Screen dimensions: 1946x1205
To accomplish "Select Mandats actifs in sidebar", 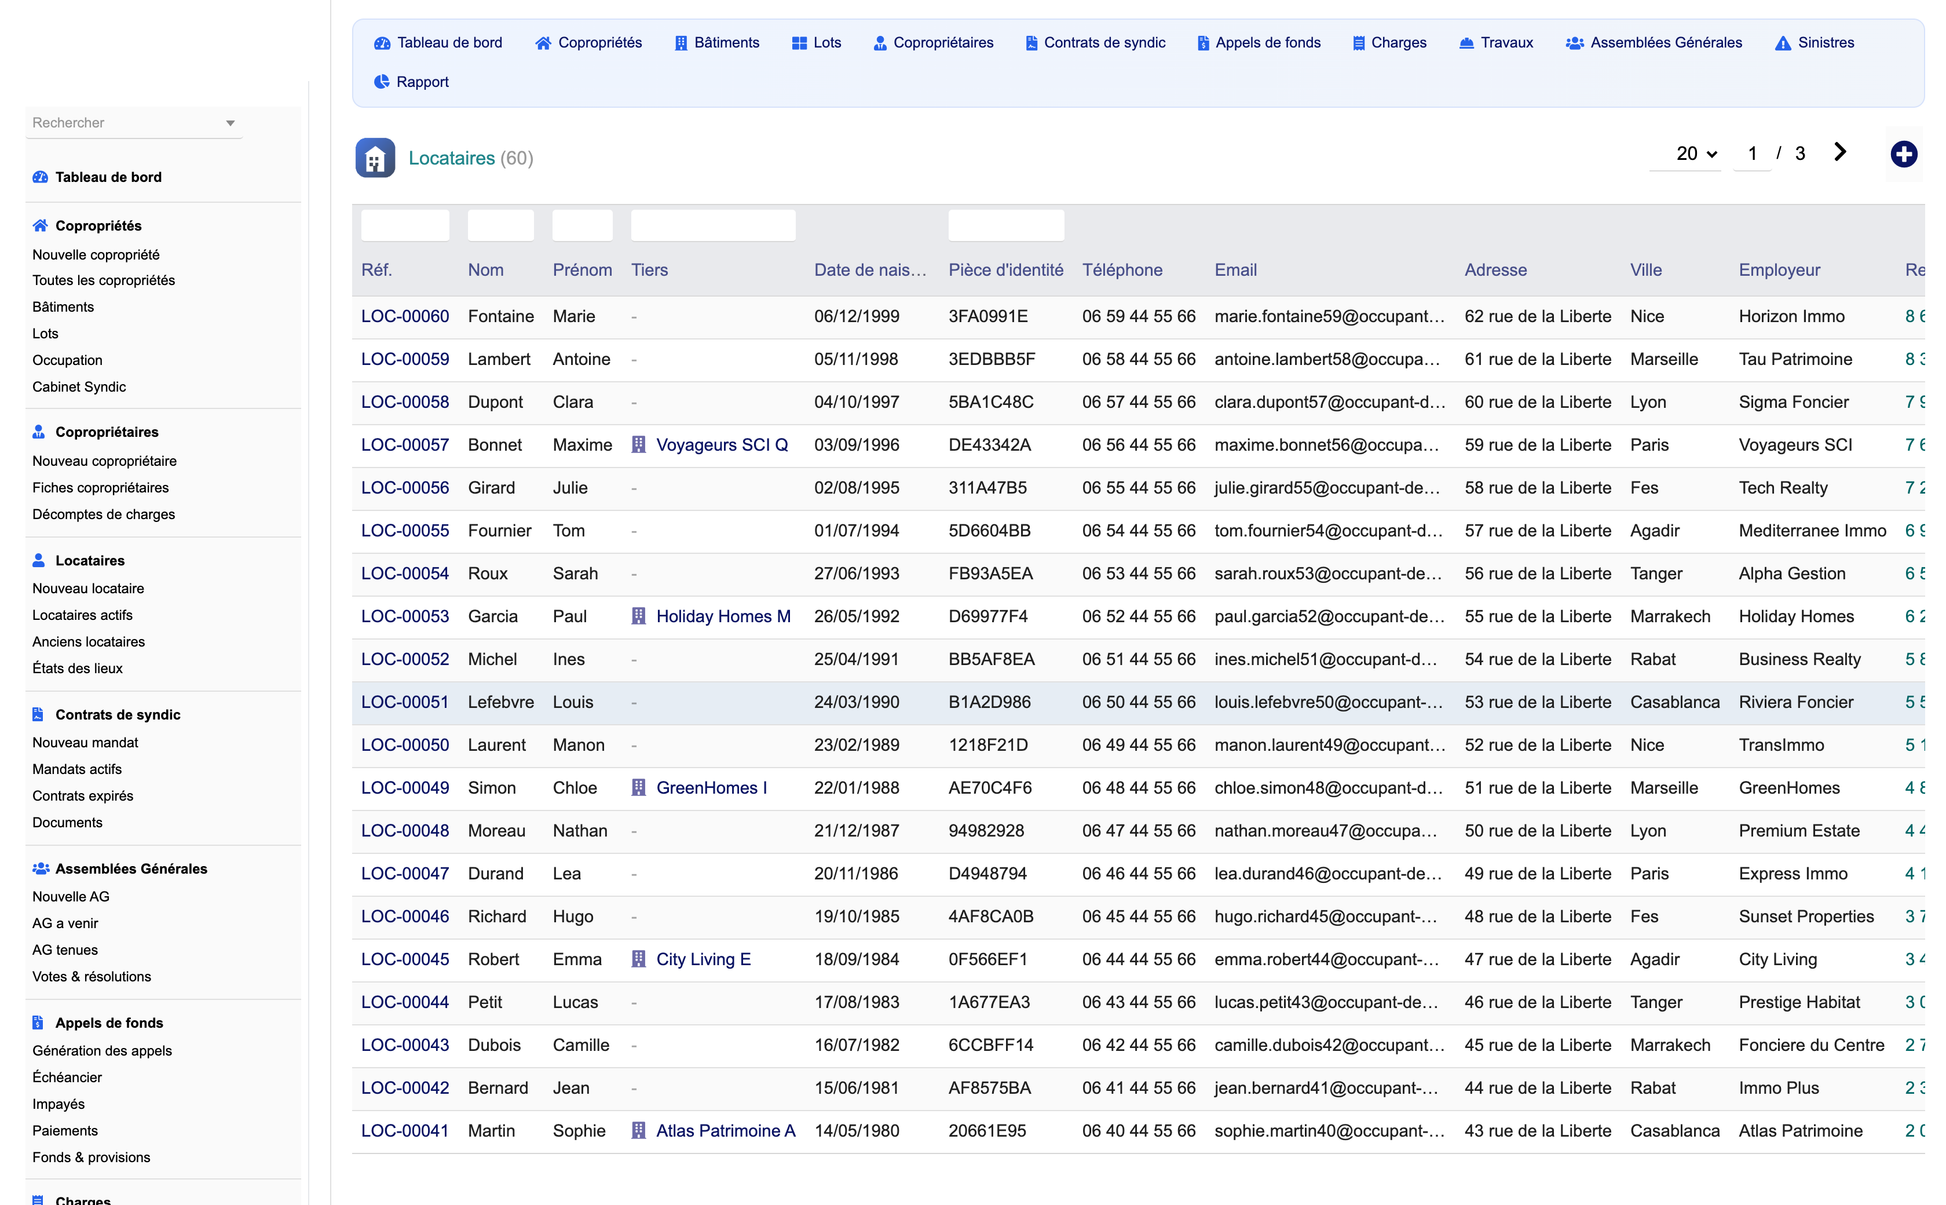I will tap(77, 770).
